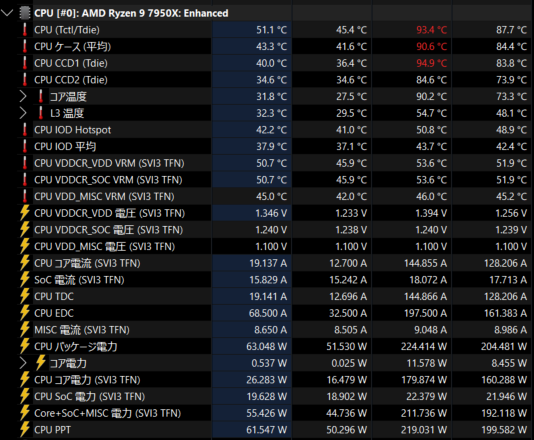Click the red 94.9 °C maximum value
534x440 pixels.
(431, 63)
